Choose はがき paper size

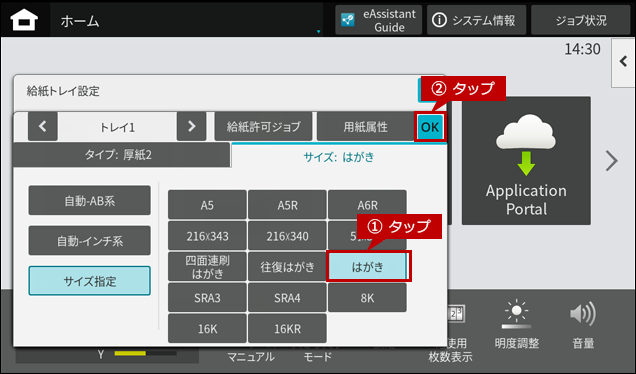coord(367,266)
